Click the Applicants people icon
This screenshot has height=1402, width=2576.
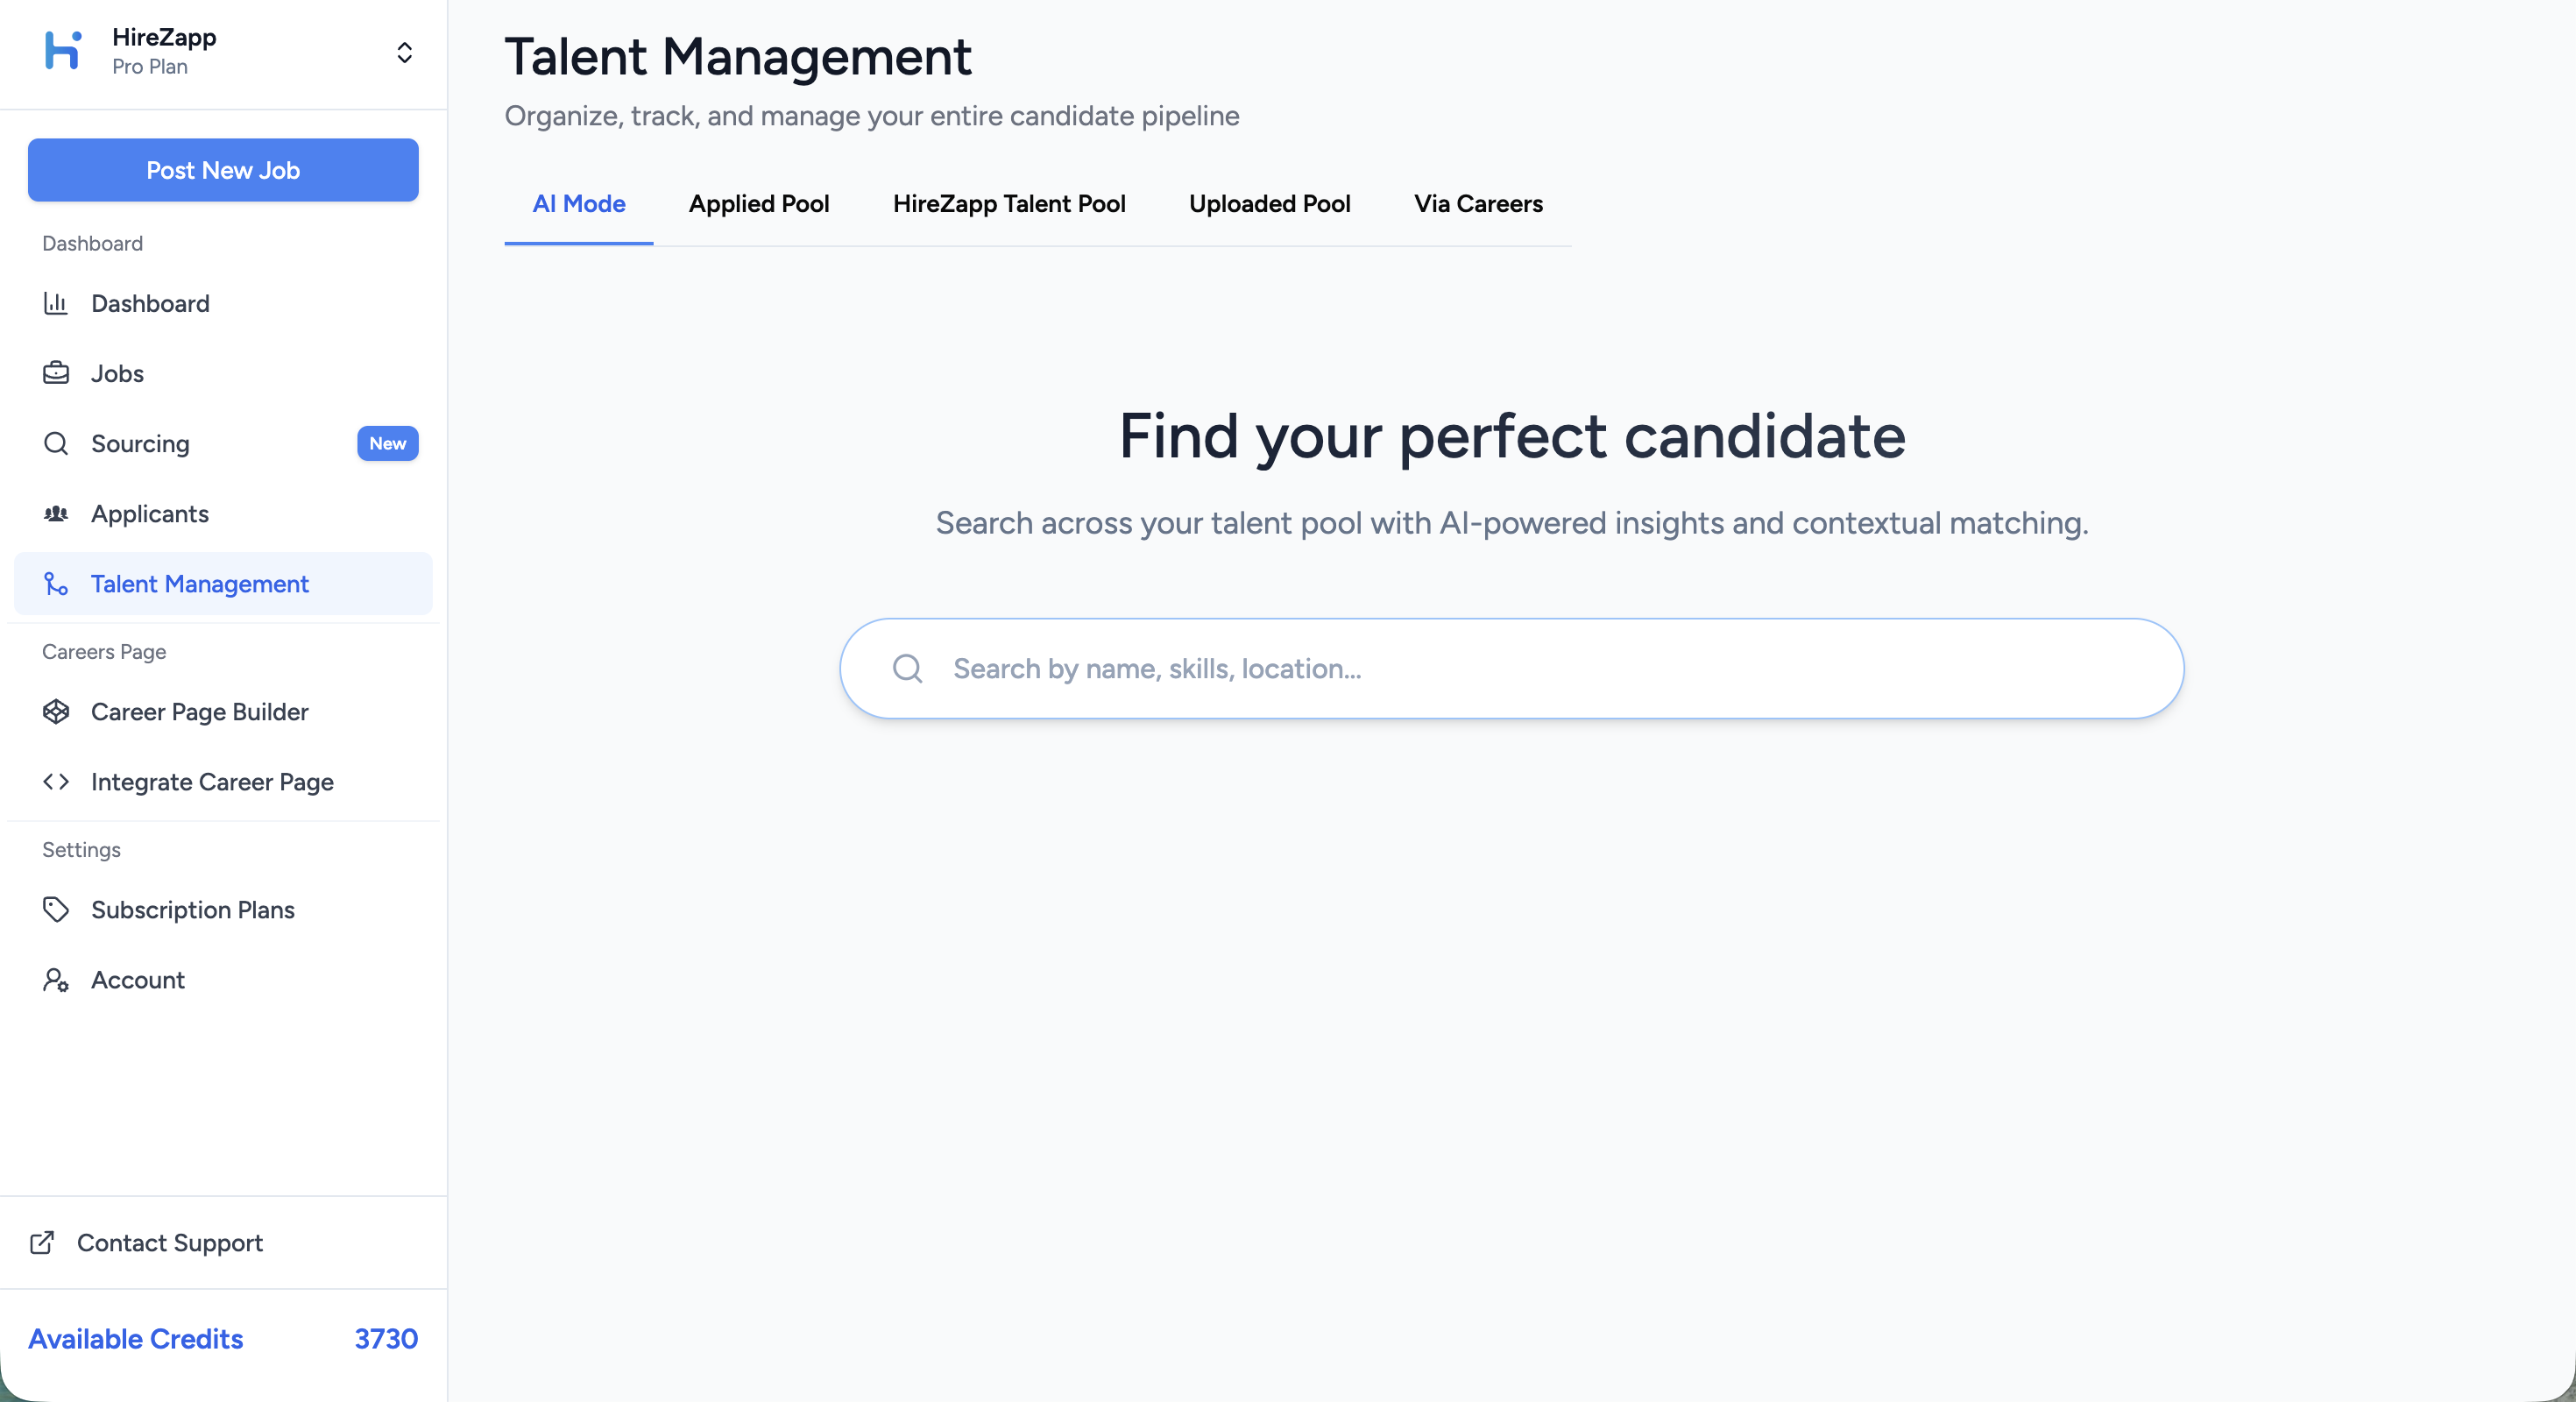point(56,514)
